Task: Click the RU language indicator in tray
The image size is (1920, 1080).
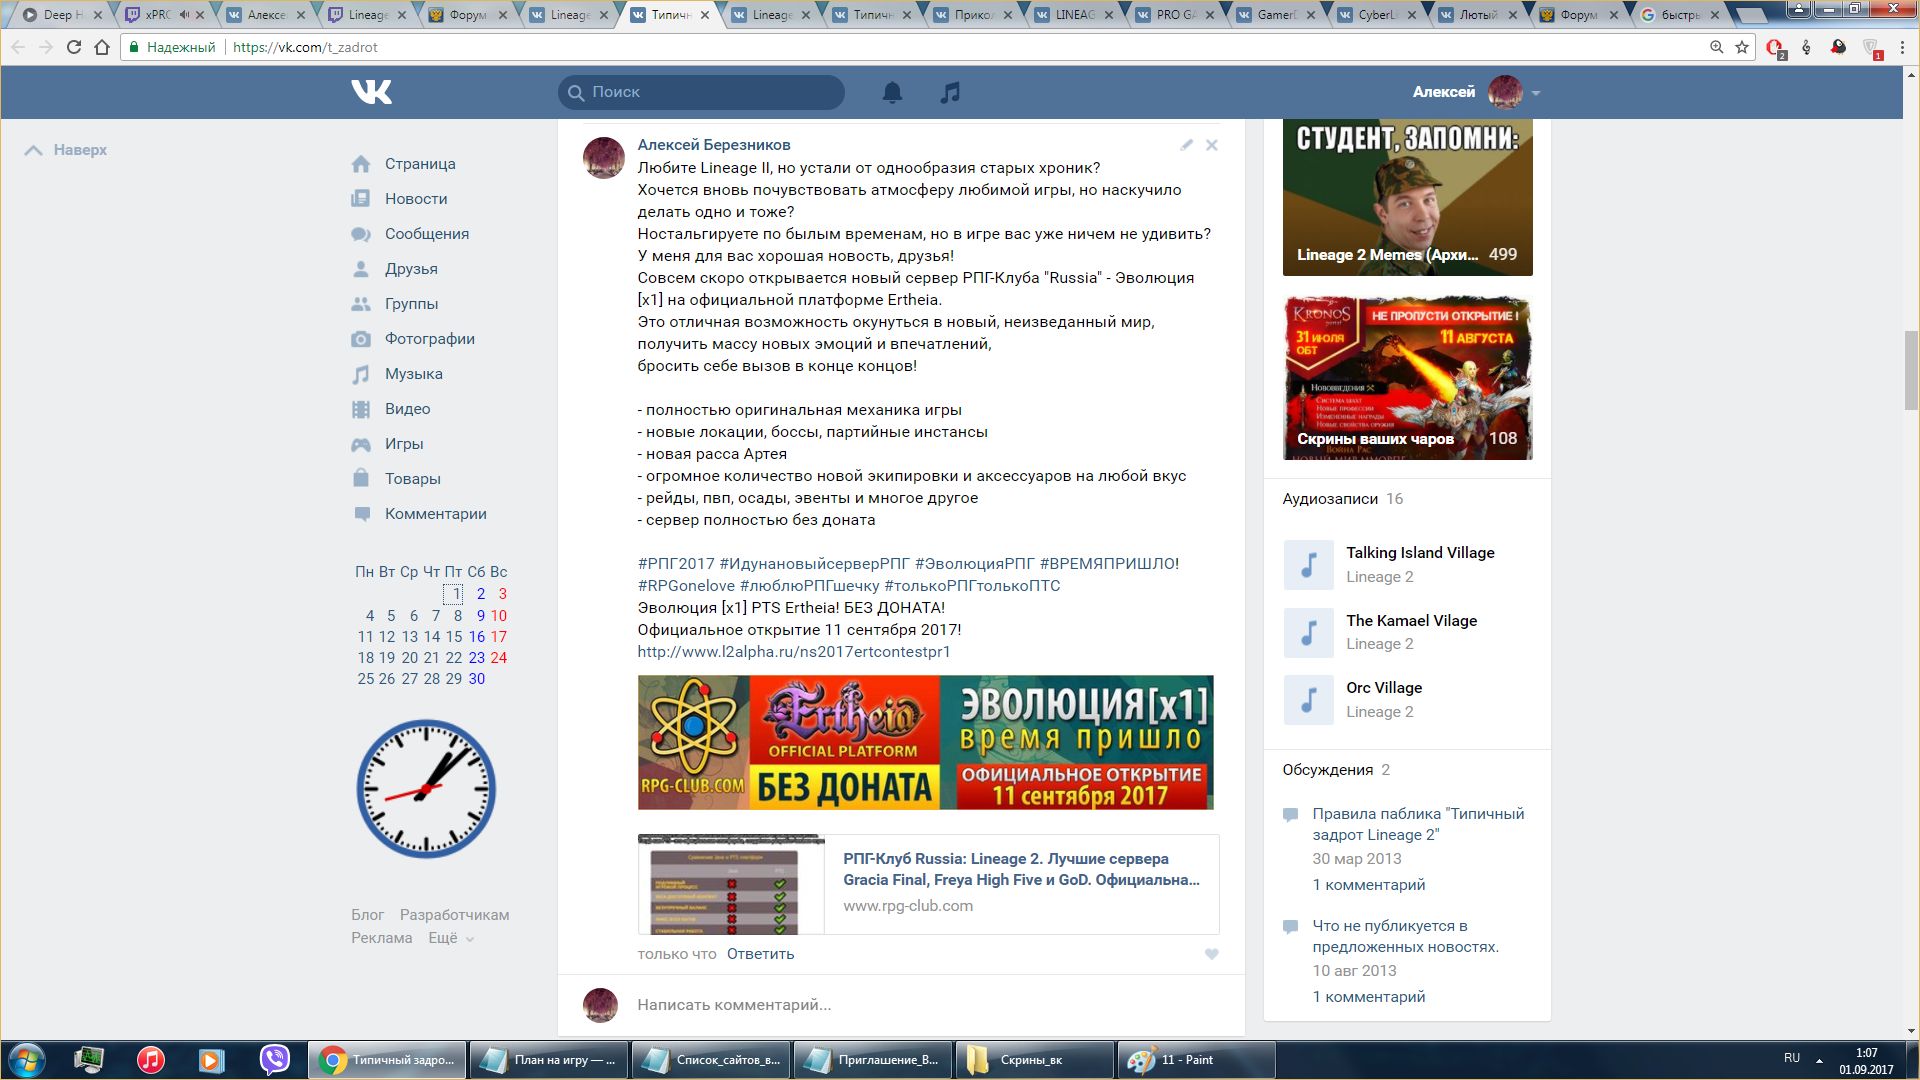Action: [1792, 1058]
